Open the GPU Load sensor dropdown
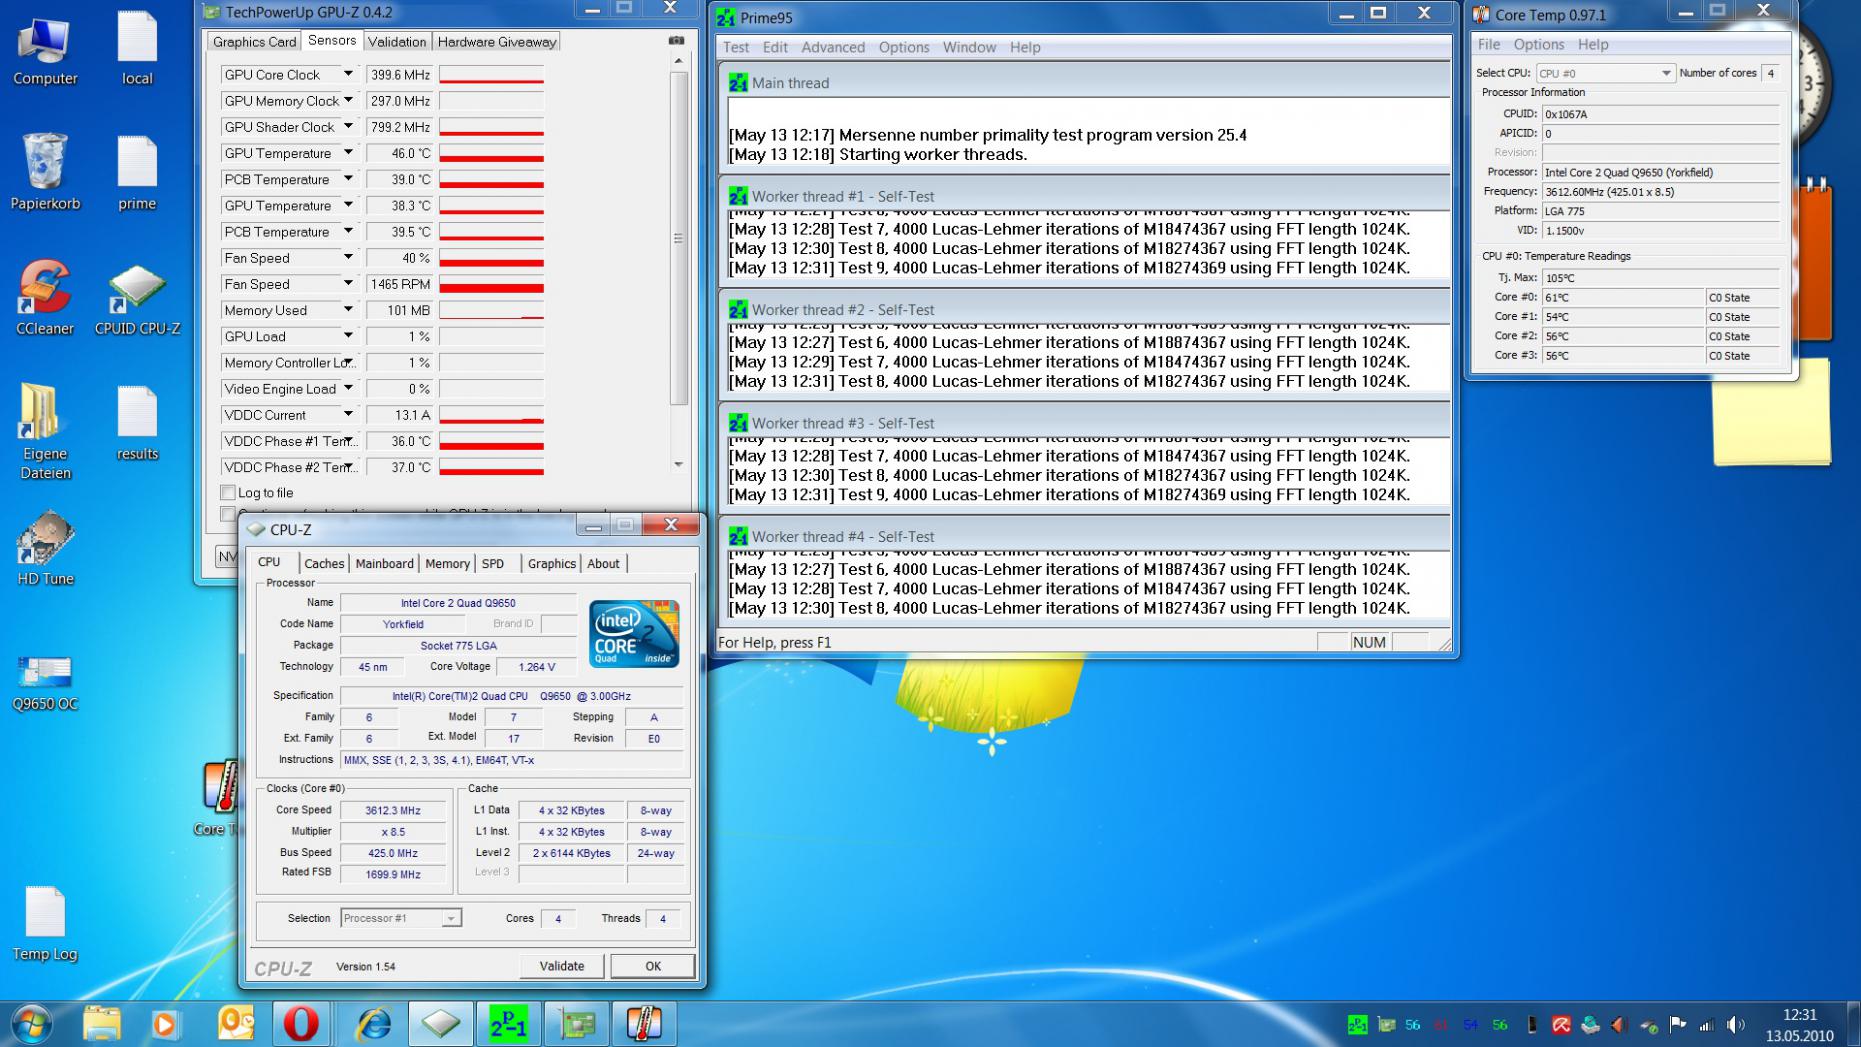This screenshot has height=1047, width=1861. (x=348, y=336)
